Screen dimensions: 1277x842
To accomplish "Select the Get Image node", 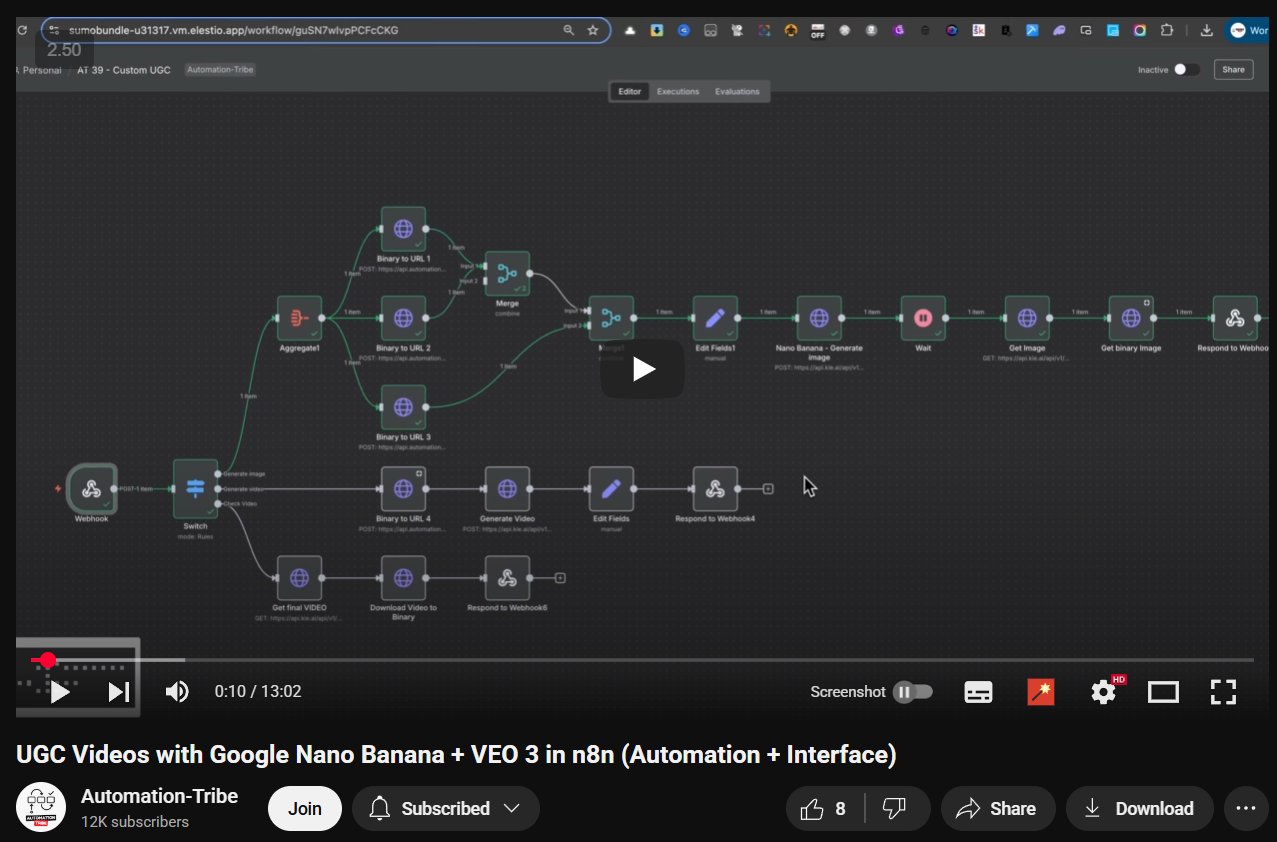I will coord(1027,318).
